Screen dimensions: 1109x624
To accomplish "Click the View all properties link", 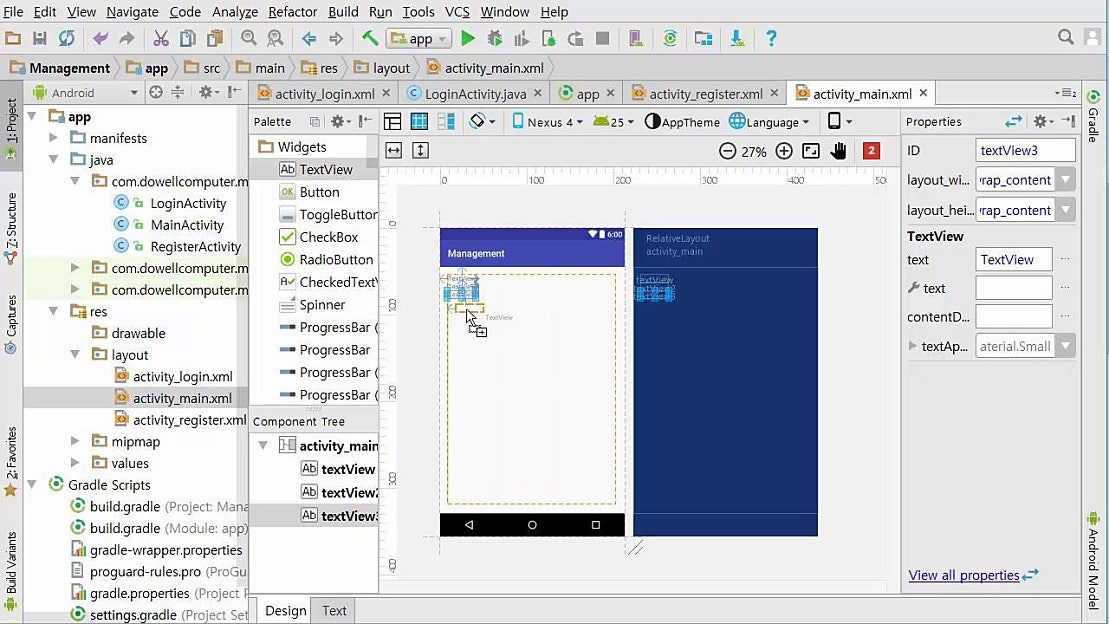I will (964, 576).
